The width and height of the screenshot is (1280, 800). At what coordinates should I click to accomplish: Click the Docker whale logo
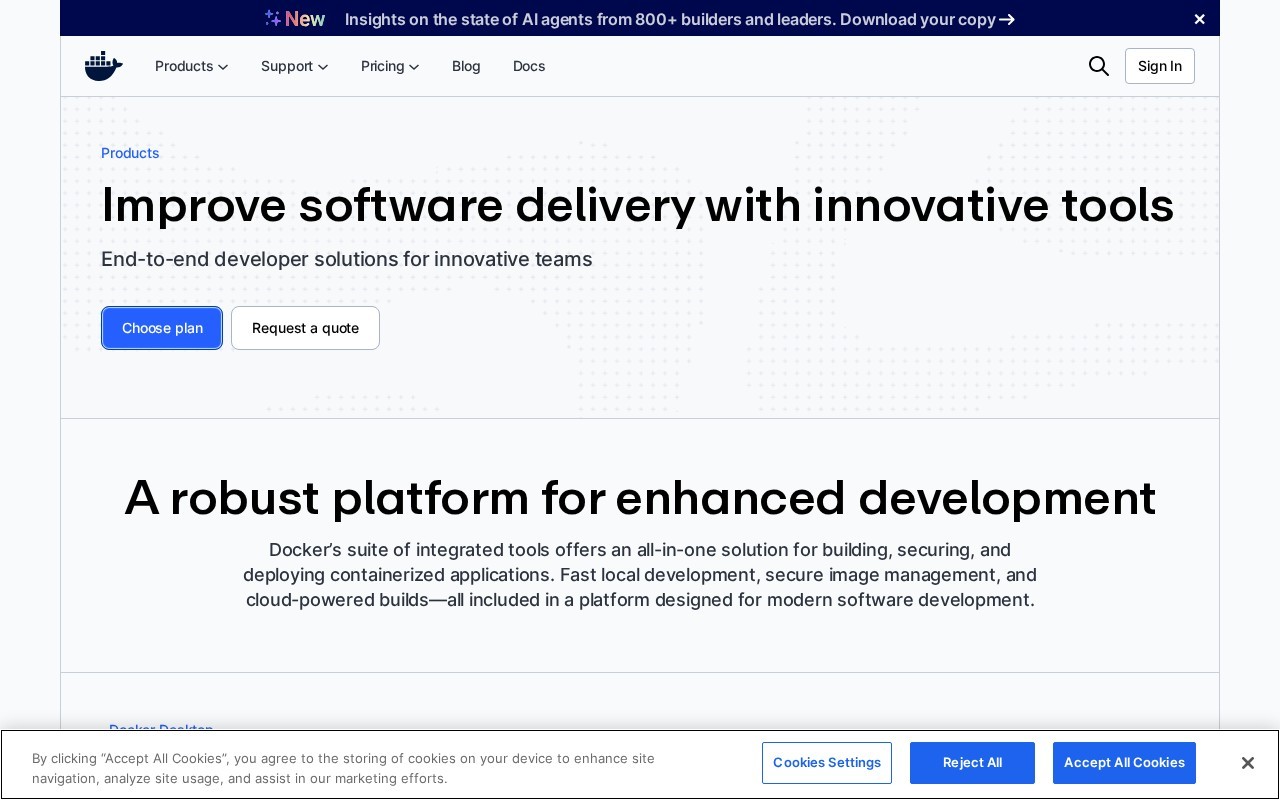(x=104, y=66)
